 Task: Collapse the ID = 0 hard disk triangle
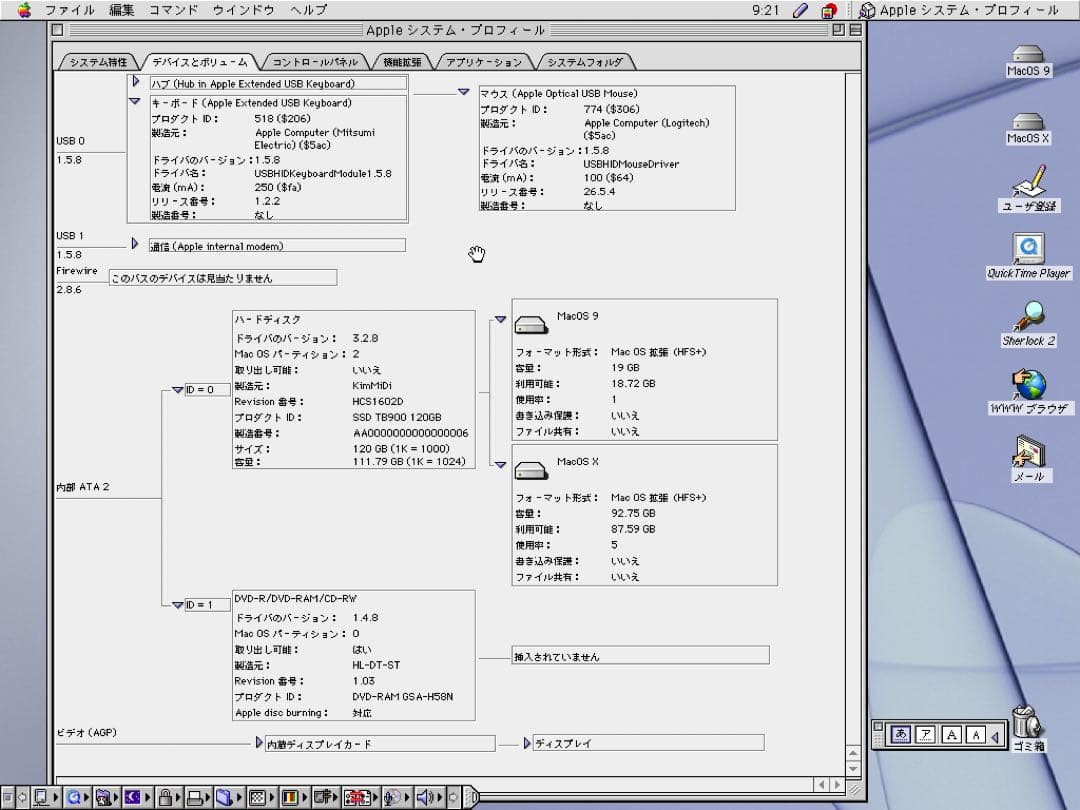[x=177, y=390]
